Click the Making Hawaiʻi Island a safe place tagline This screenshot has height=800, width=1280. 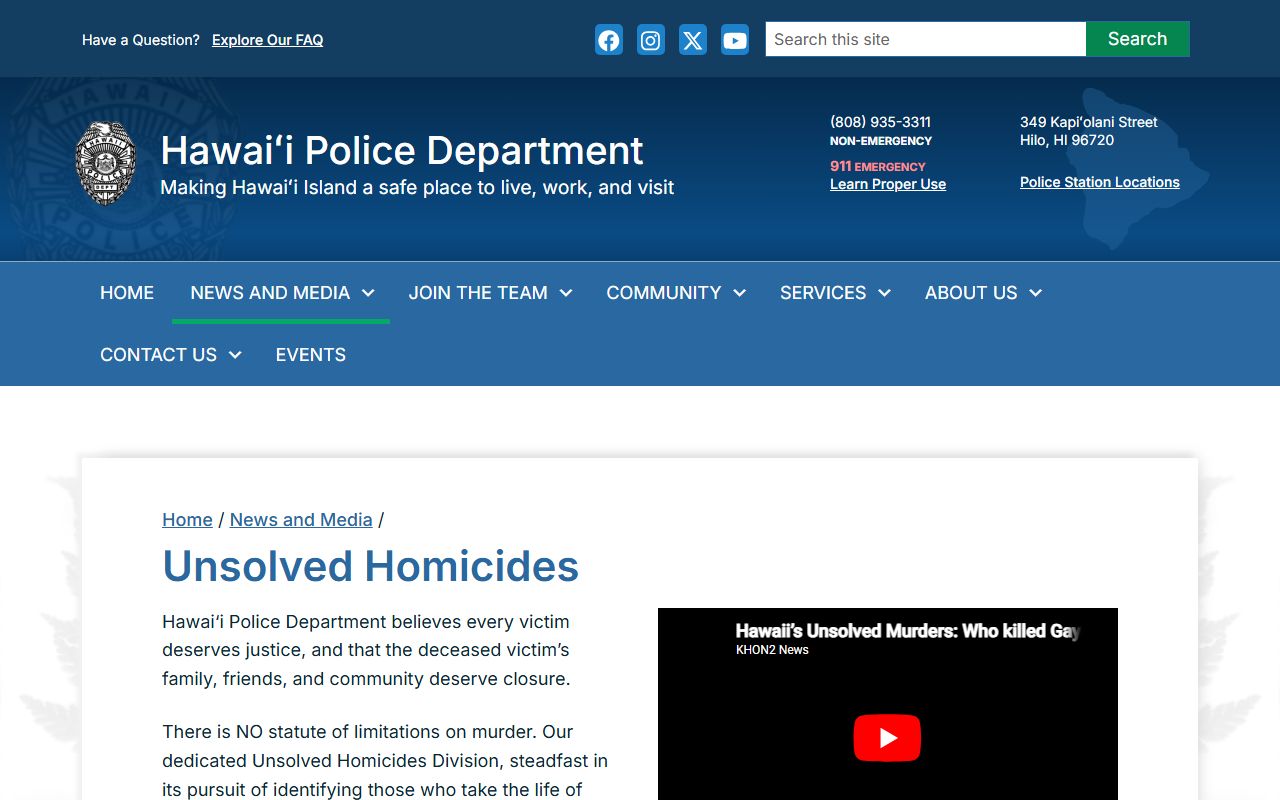[417, 187]
